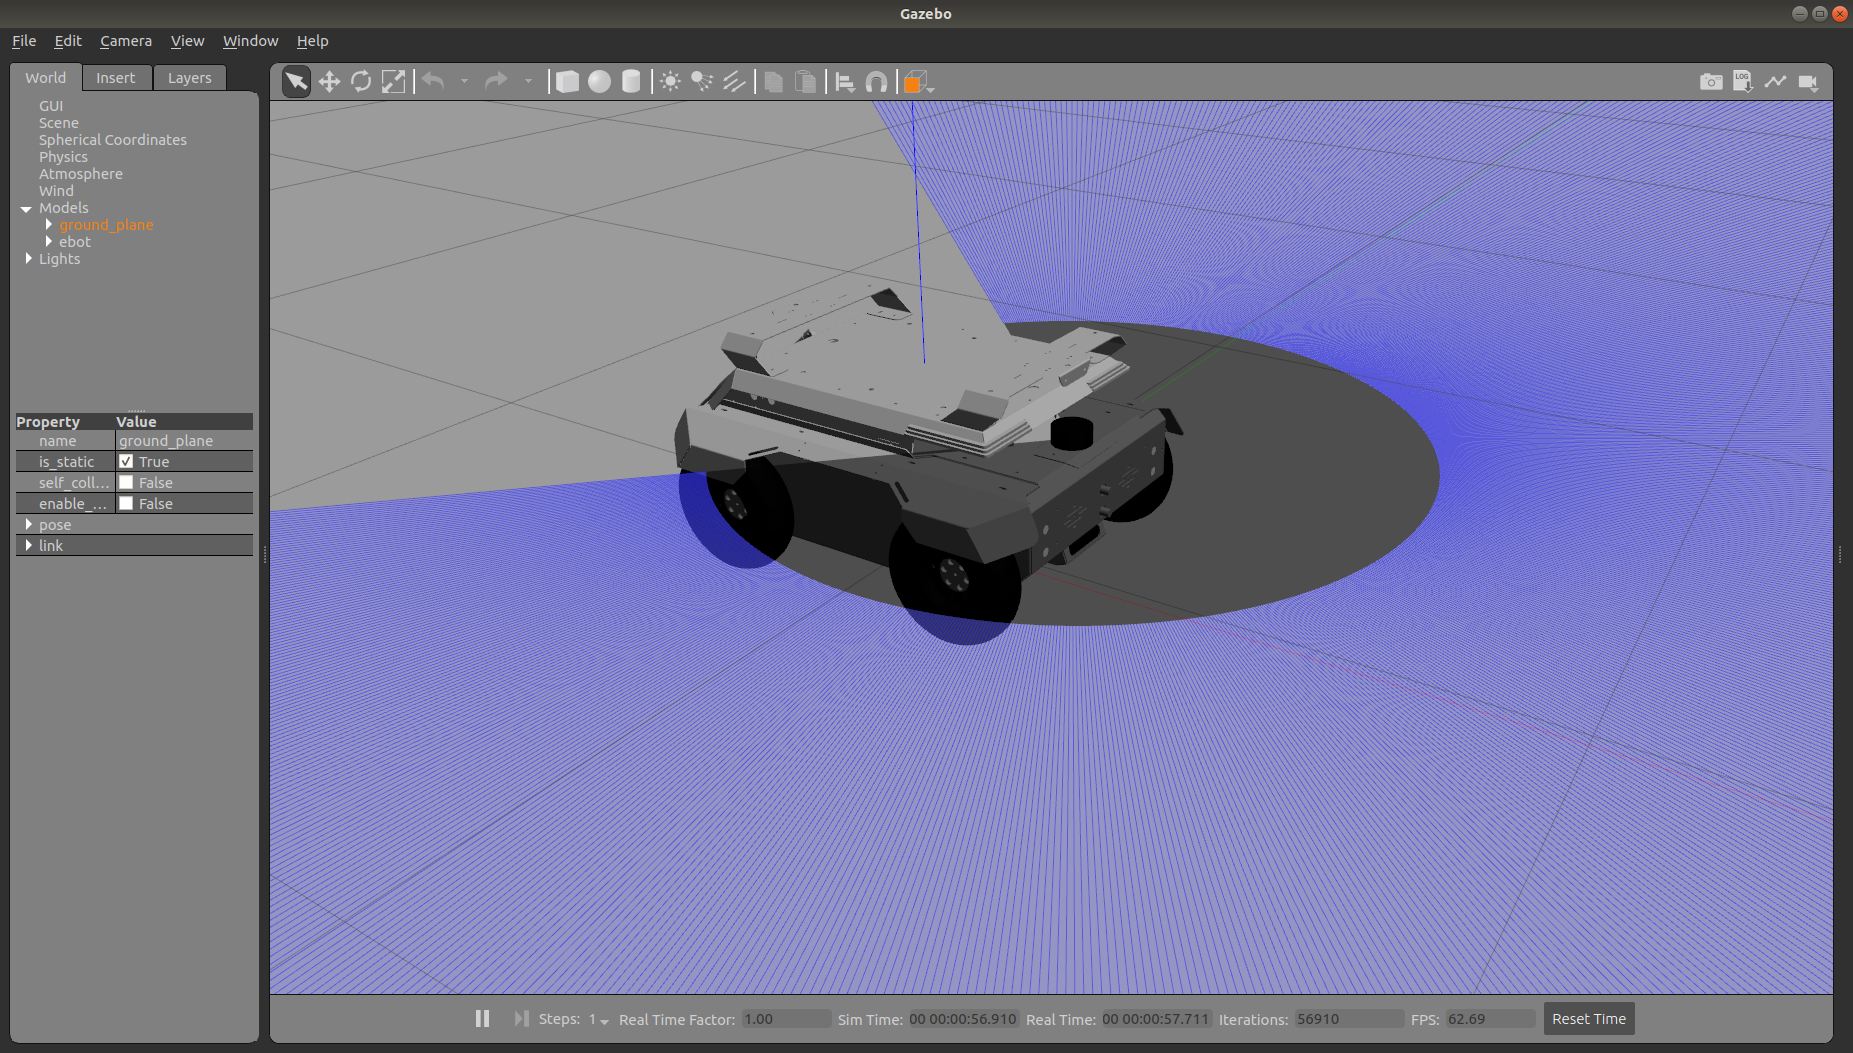1853x1053 pixels.
Task: Select Physics in the World tree
Action: coord(63,157)
